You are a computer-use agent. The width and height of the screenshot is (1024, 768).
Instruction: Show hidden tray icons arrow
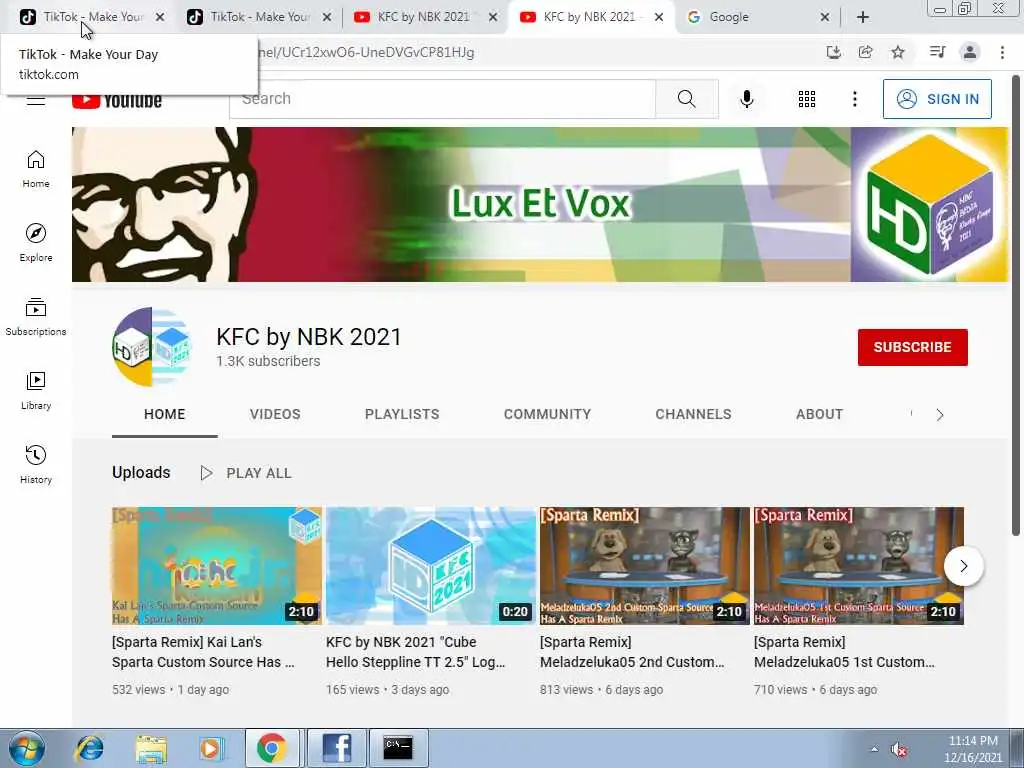coord(874,749)
